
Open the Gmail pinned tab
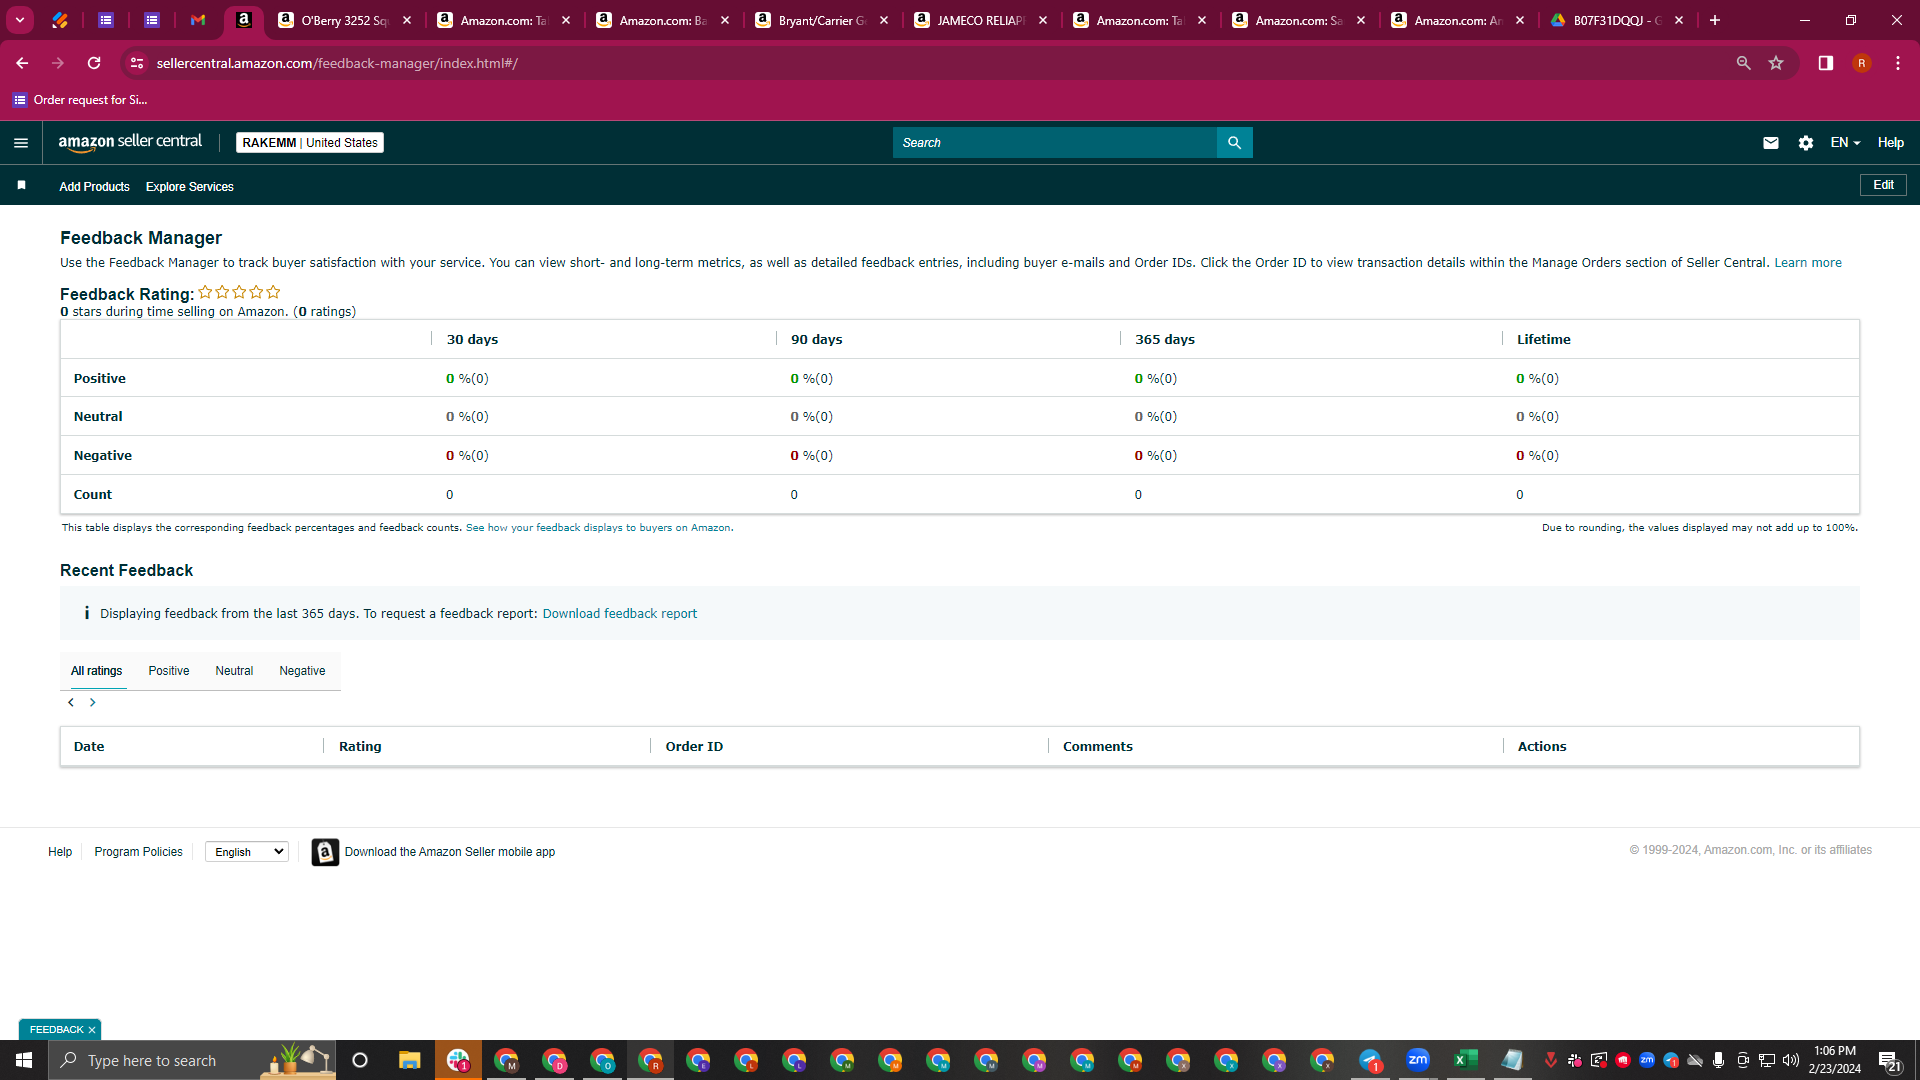(198, 20)
